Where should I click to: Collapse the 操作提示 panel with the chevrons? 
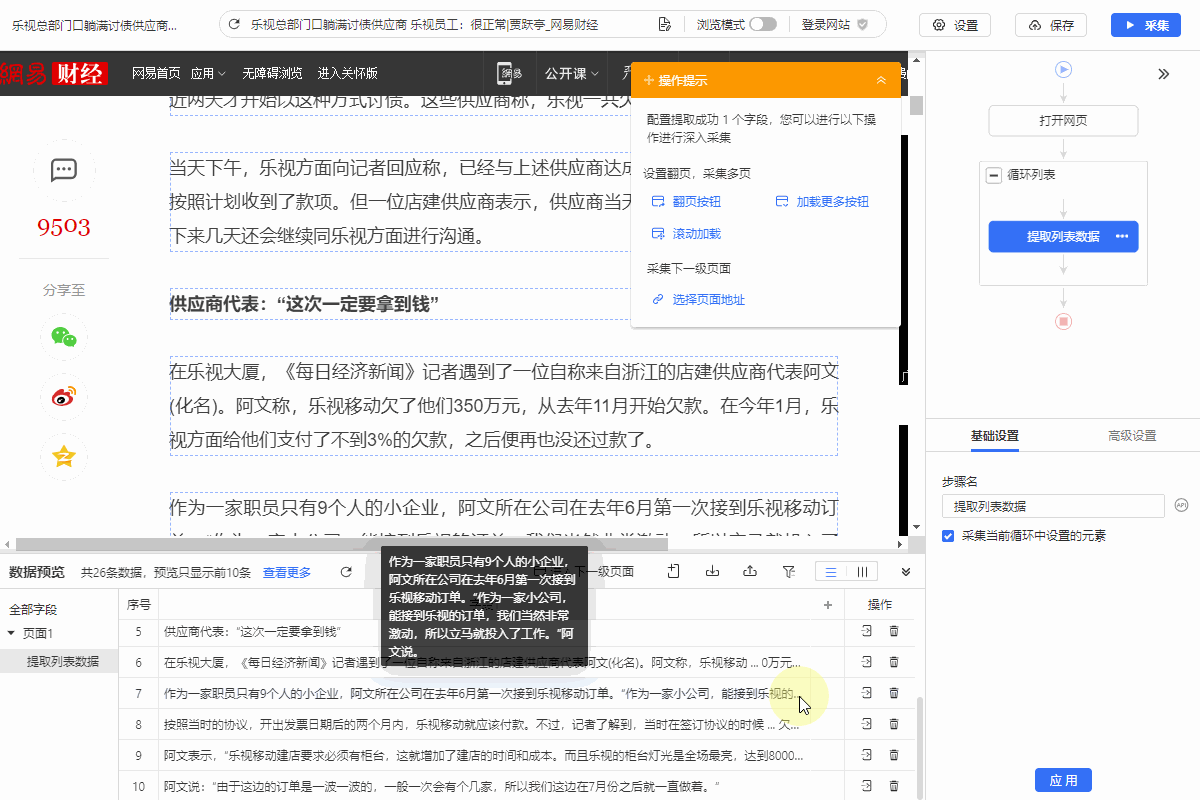coord(881,80)
